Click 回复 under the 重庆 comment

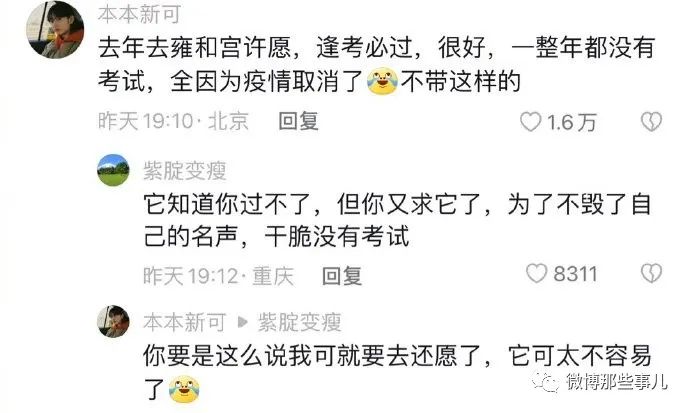pyautogui.click(x=341, y=276)
